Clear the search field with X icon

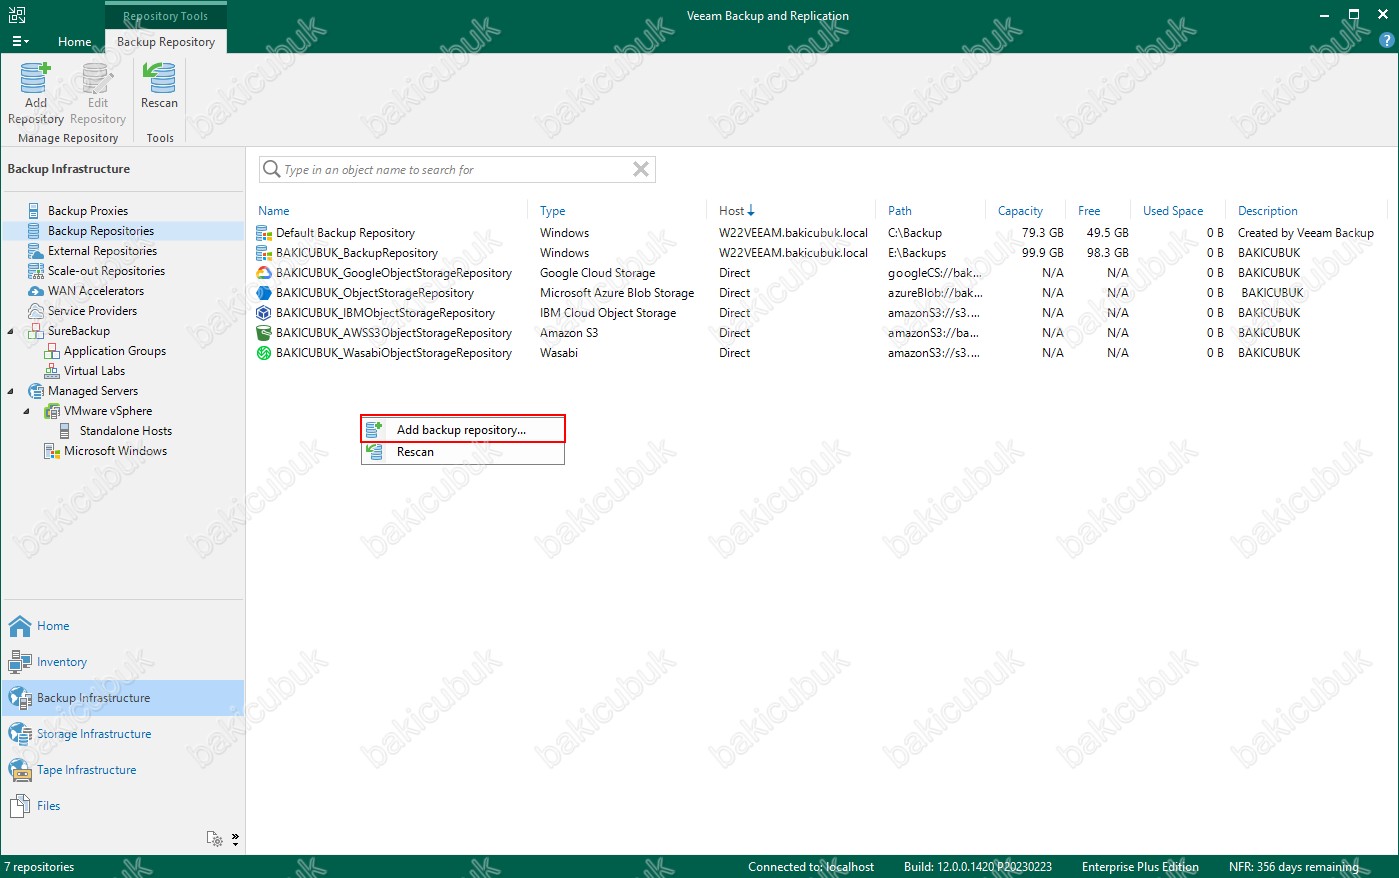(641, 170)
